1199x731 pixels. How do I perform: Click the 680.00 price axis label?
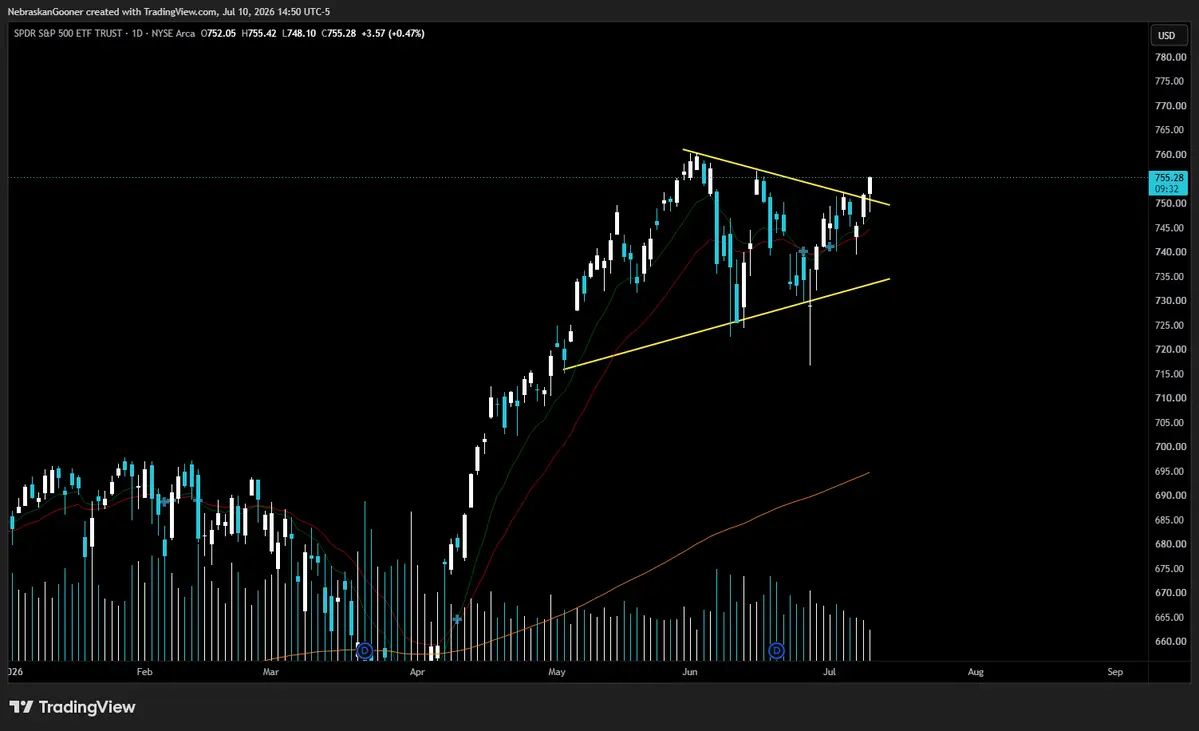click(1171, 544)
